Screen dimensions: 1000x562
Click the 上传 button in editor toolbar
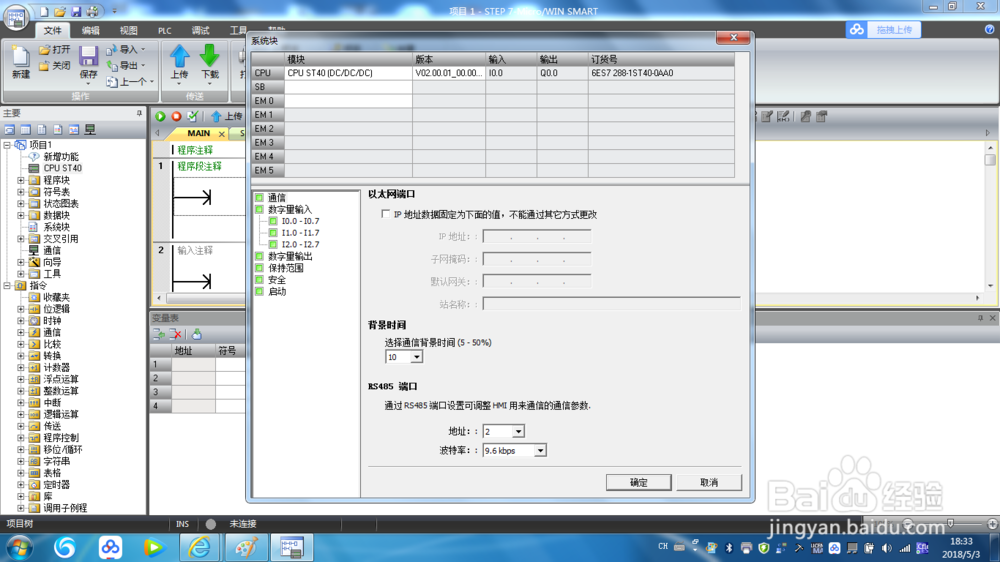click(x=226, y=116)
